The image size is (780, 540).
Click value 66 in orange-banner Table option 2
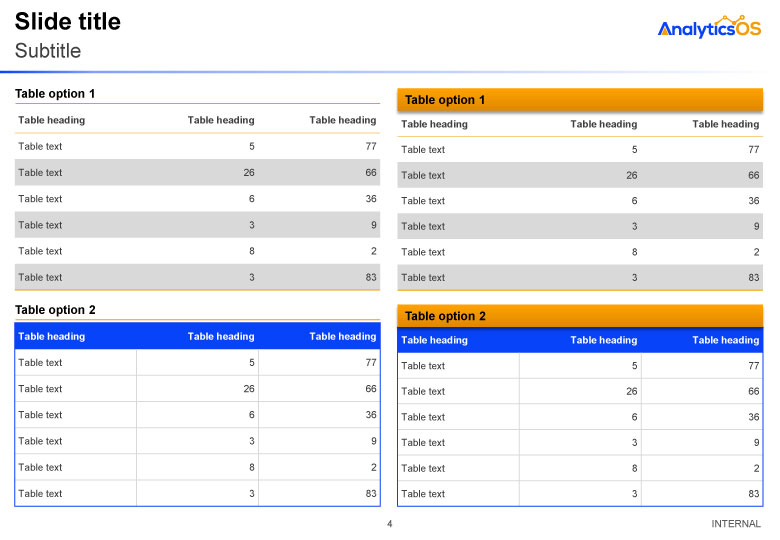point(754,391)
